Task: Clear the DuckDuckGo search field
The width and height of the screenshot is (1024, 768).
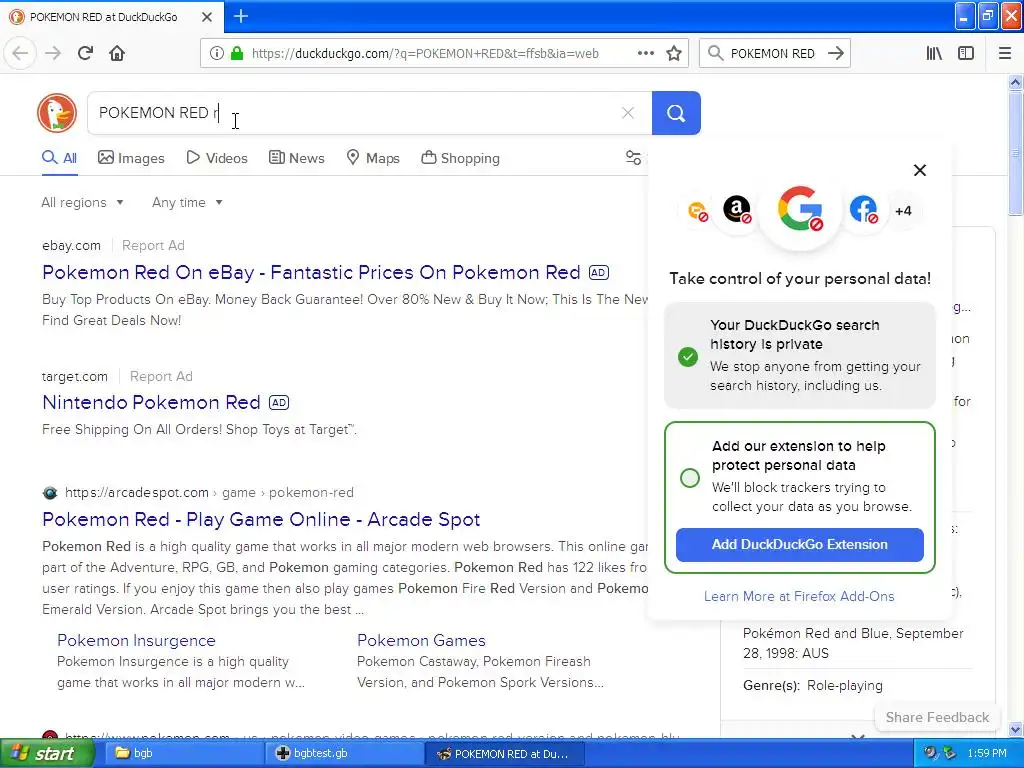Action: tap(628, 113)
